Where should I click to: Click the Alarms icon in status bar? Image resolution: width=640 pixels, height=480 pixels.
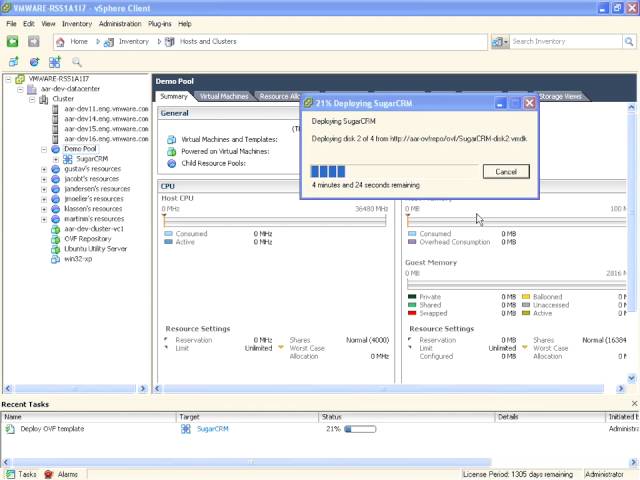(49, 474)
